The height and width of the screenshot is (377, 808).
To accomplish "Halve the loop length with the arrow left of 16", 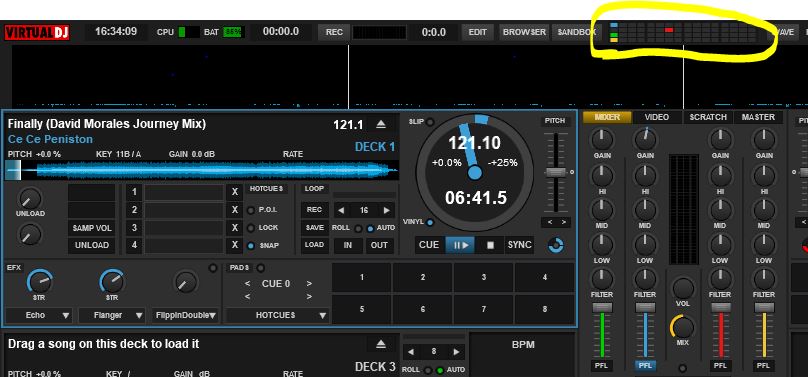I will pos(341,211).
